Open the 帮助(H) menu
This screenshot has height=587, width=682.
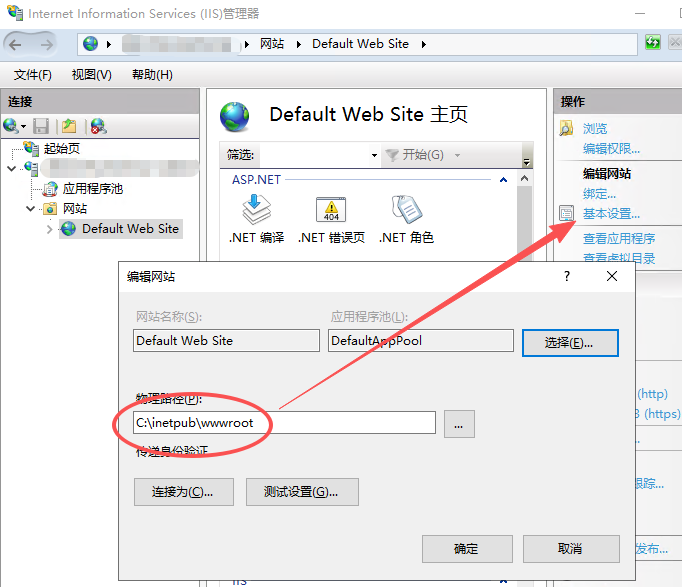pos(152,75)
